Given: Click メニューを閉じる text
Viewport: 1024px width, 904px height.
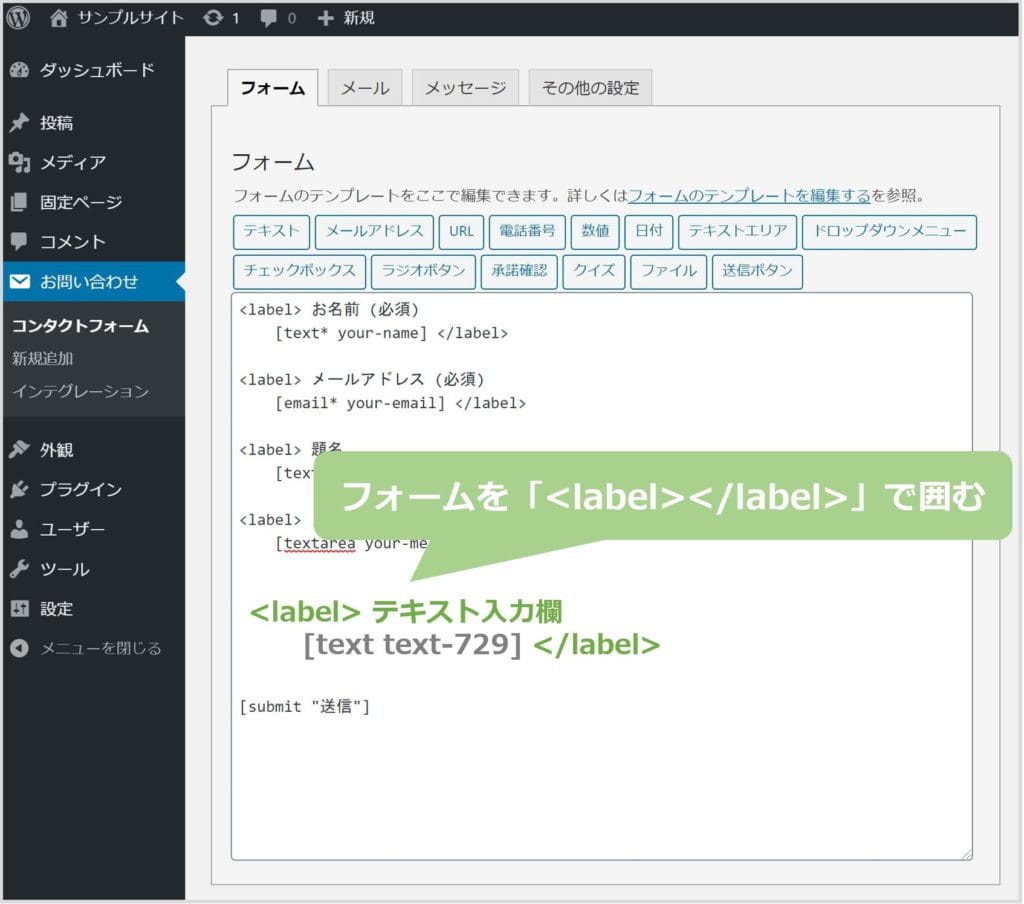Looking at the screenshot, I should 101,648.
